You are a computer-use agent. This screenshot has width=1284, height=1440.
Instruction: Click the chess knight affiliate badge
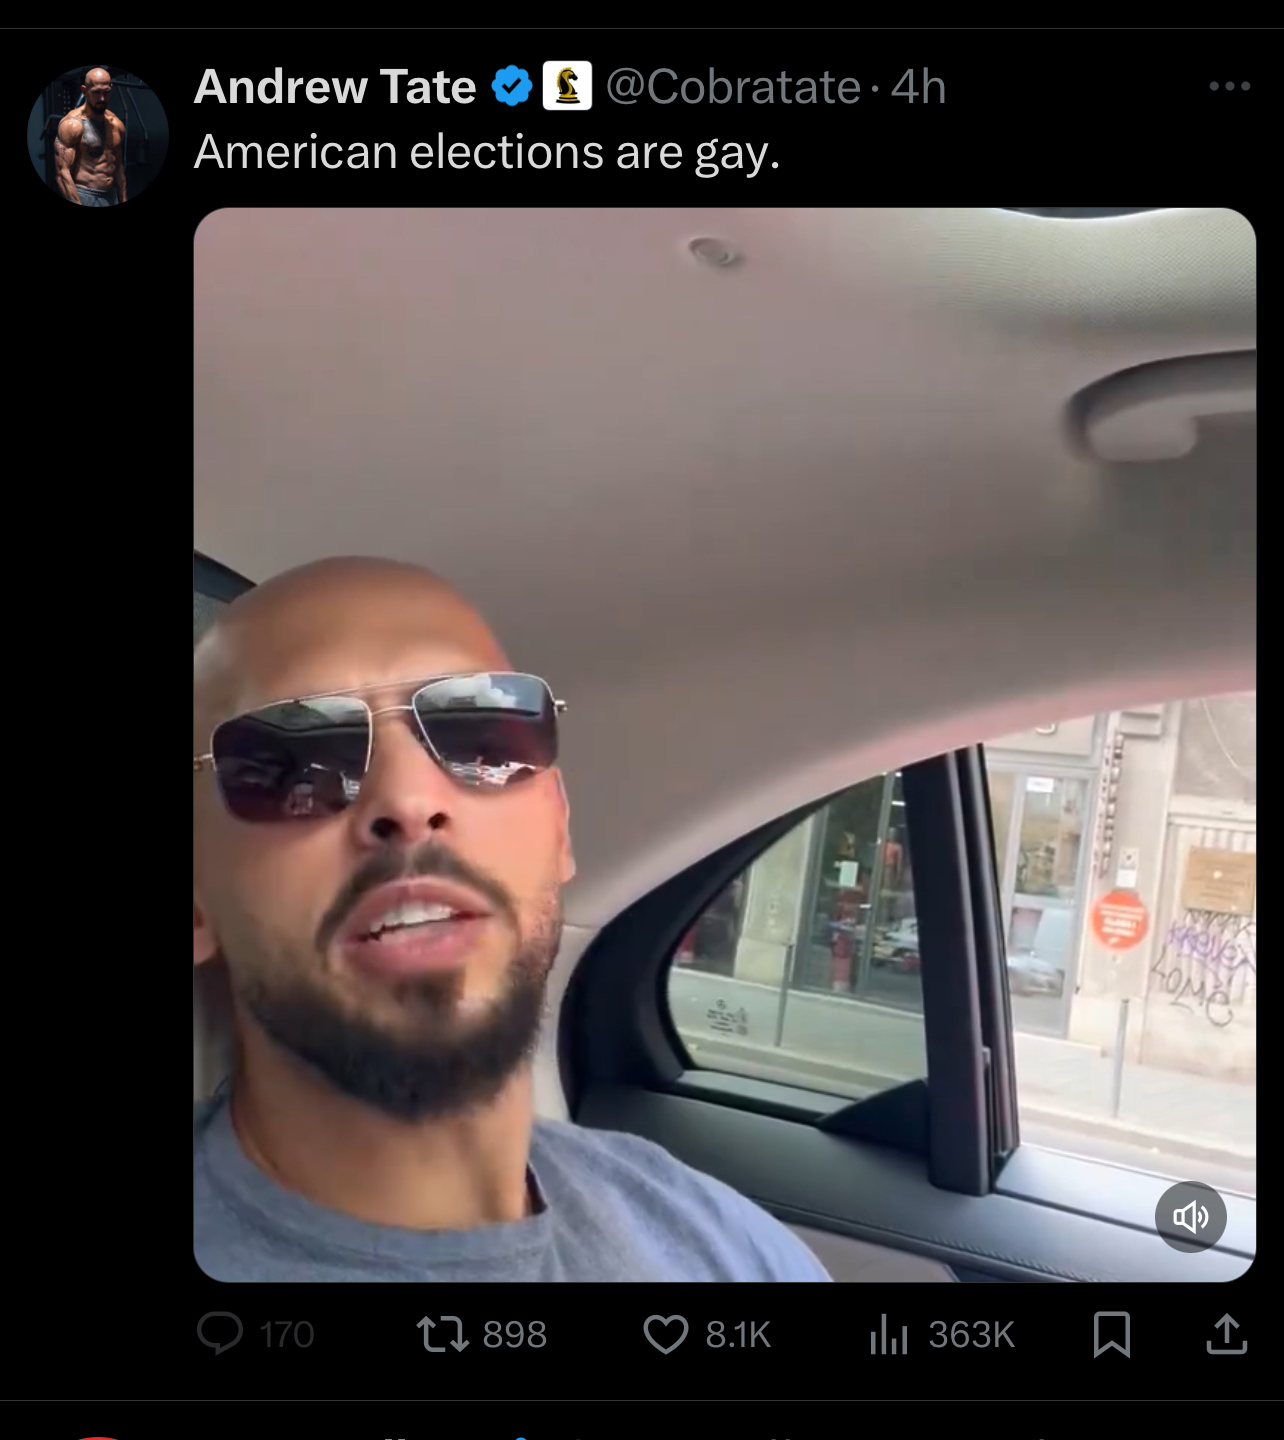tap(567, 86)
